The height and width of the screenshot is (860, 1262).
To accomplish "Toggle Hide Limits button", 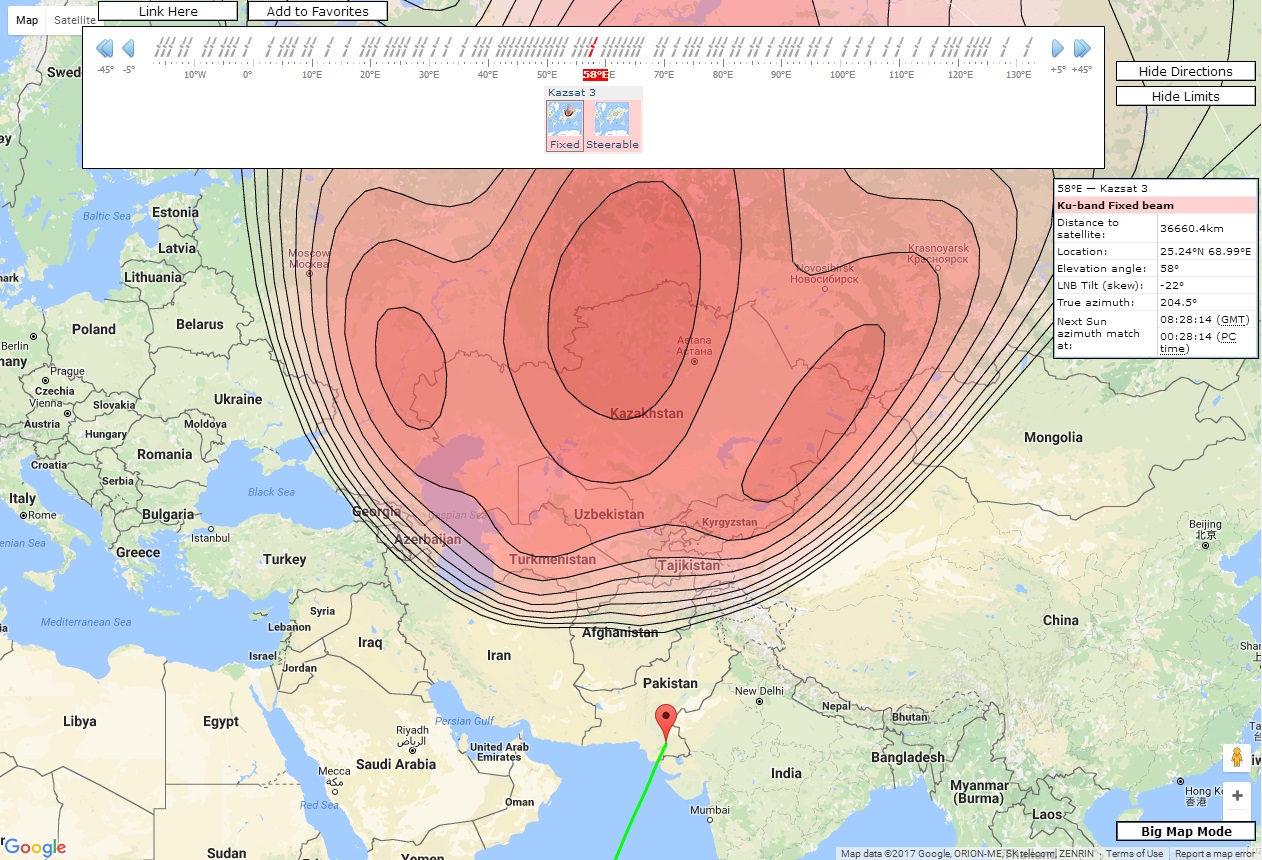I will (1185, 96).
